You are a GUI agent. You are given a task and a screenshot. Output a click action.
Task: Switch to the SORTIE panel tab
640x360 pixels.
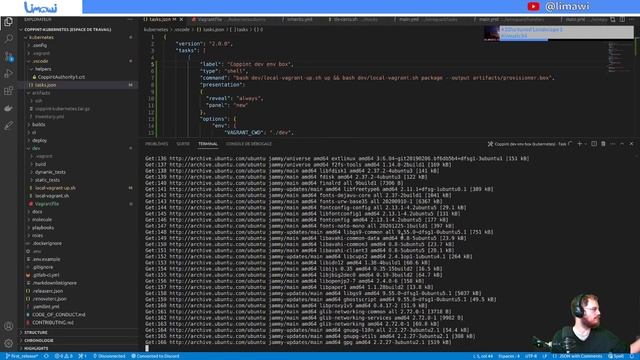click(x=183, y=144)
